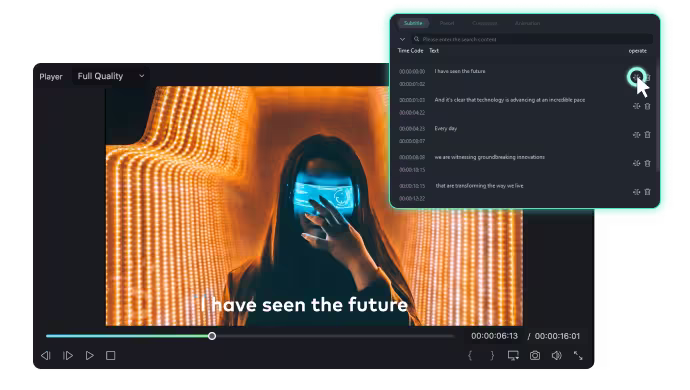
Task: Adjust volume via the speaker icon
Action: point(556,355)
